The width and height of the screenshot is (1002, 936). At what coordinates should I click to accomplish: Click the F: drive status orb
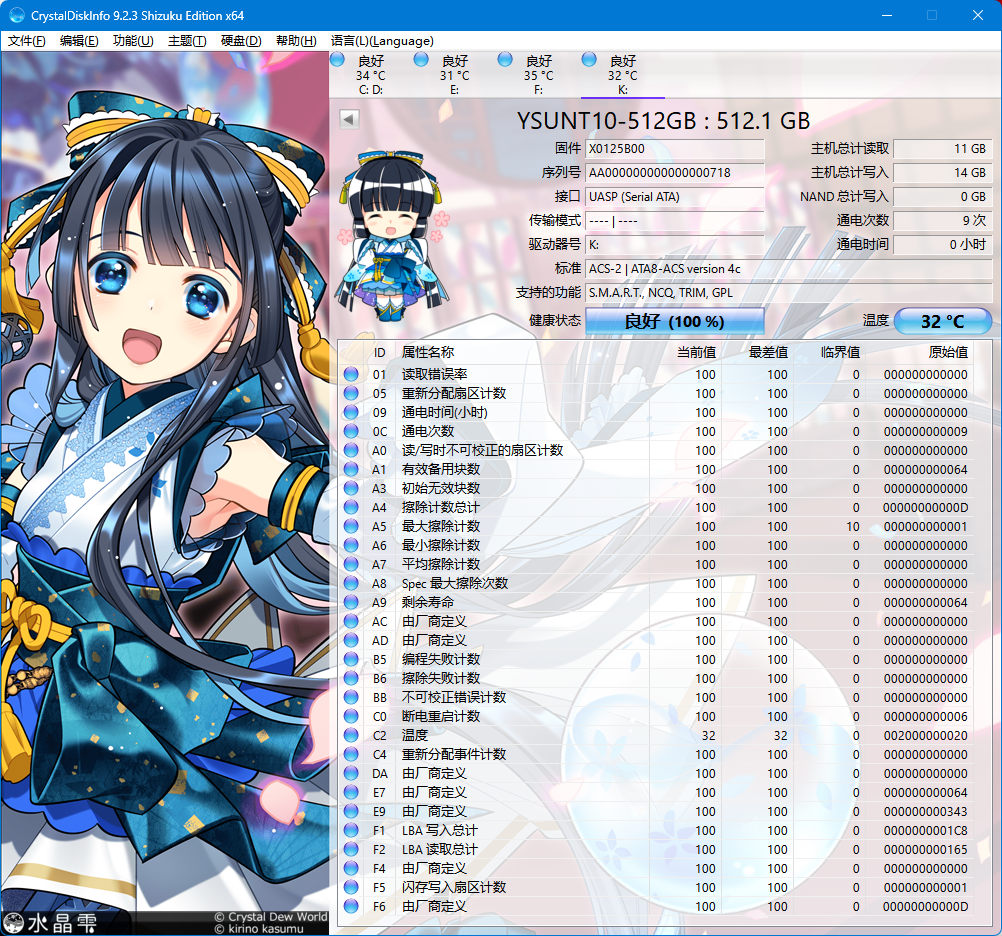pyautogui.click(x=506, y=60)
